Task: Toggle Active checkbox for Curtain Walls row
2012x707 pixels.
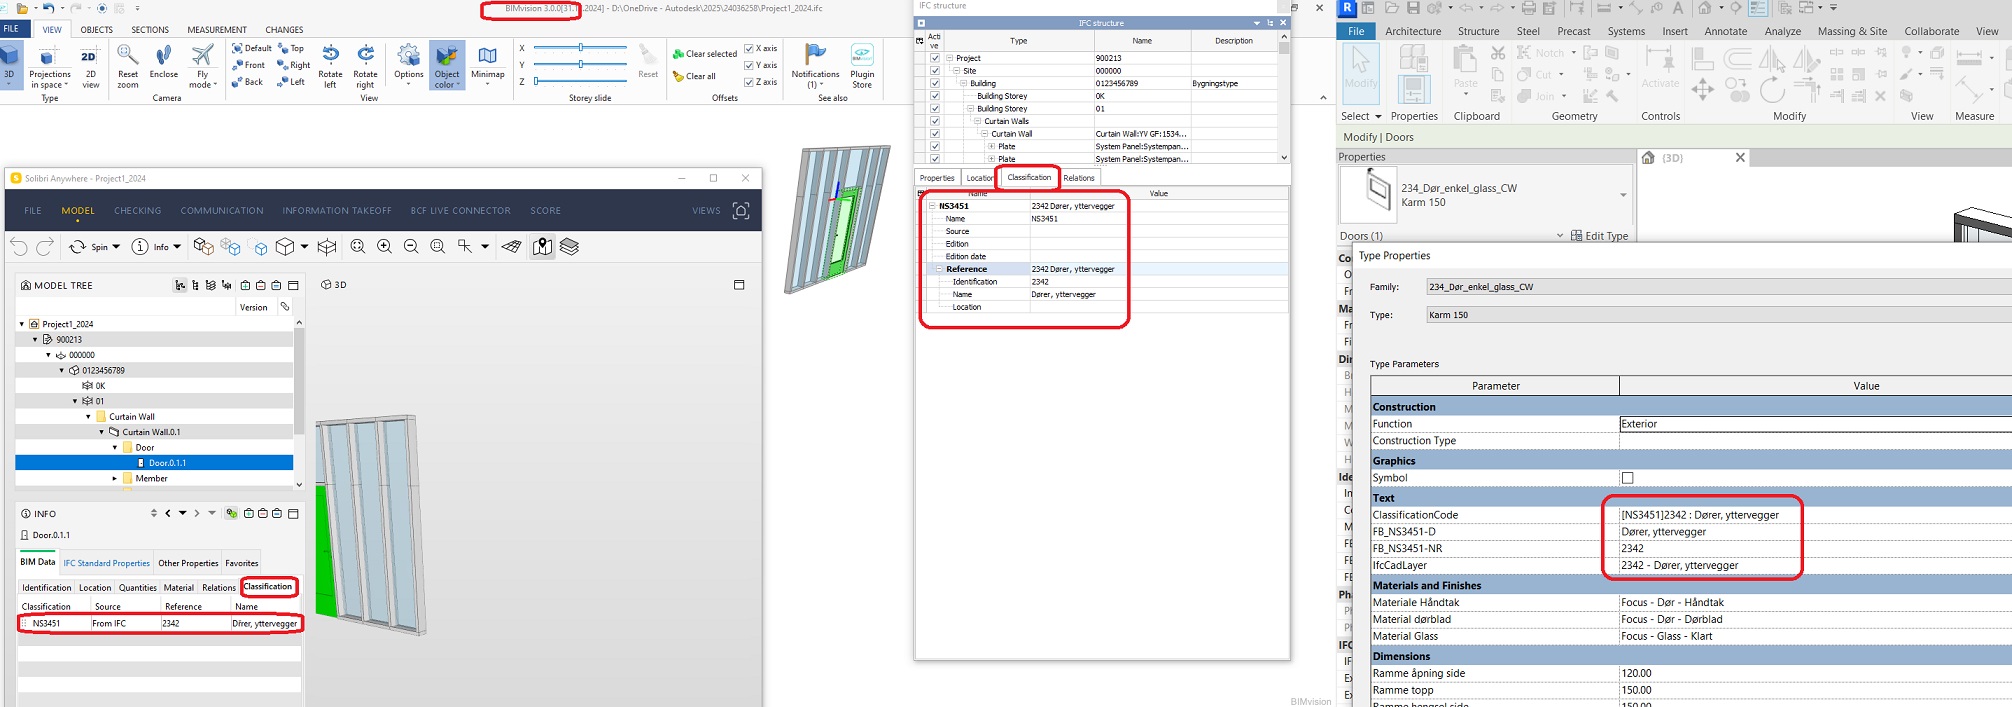Action: coord(935,121)
